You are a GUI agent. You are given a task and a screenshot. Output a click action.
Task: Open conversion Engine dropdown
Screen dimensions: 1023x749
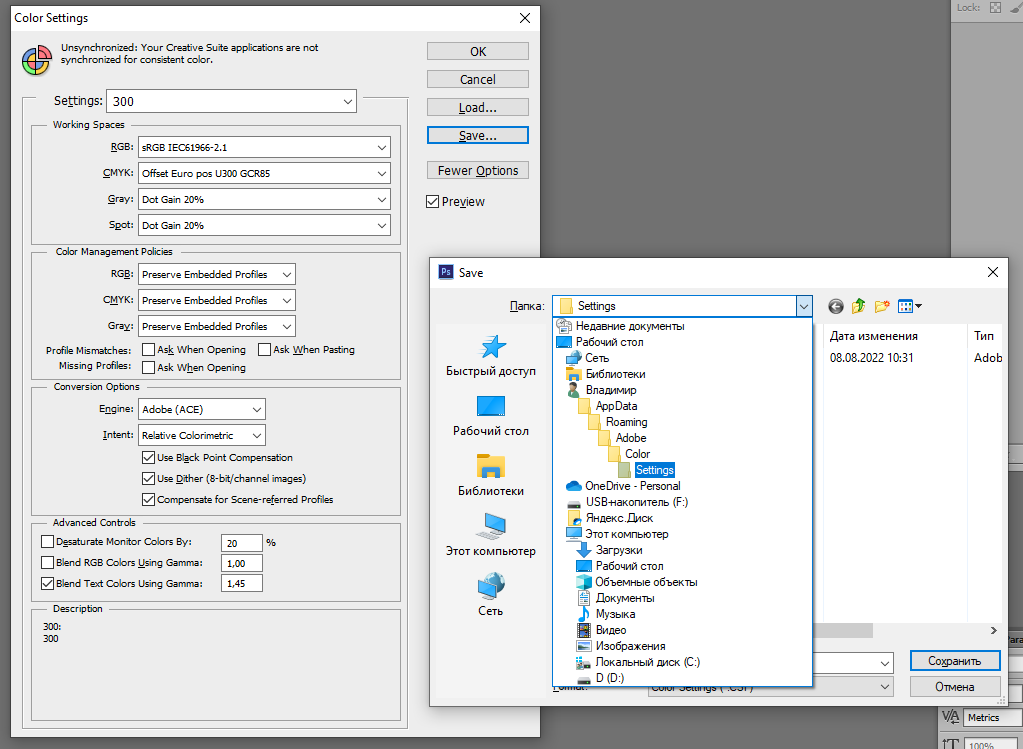click(202, 409)
